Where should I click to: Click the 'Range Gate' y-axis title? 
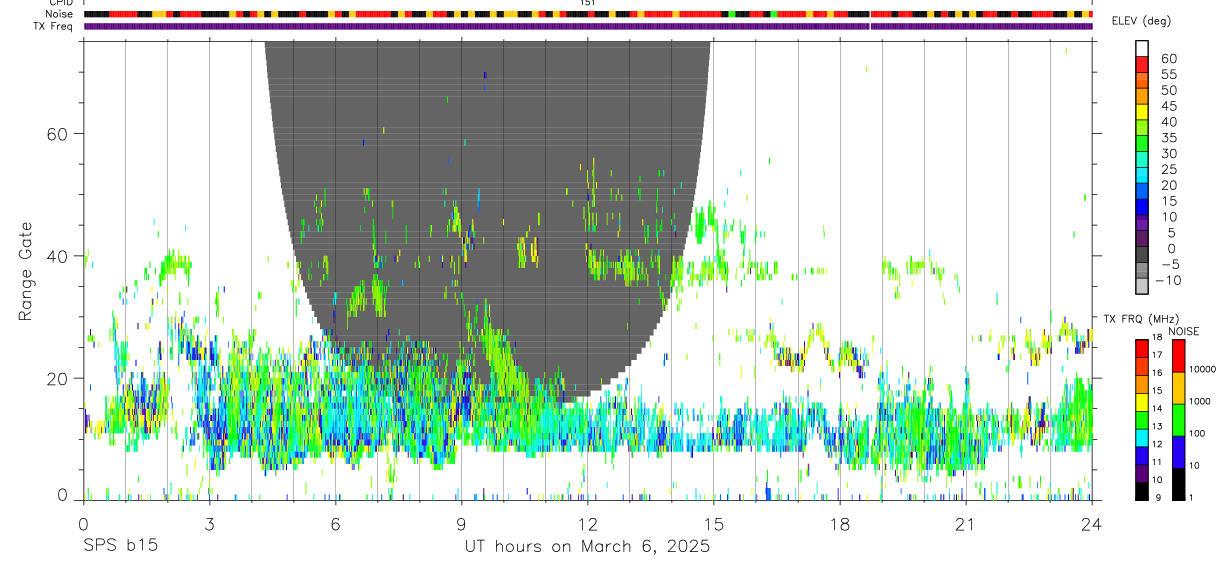click(27, 272)
